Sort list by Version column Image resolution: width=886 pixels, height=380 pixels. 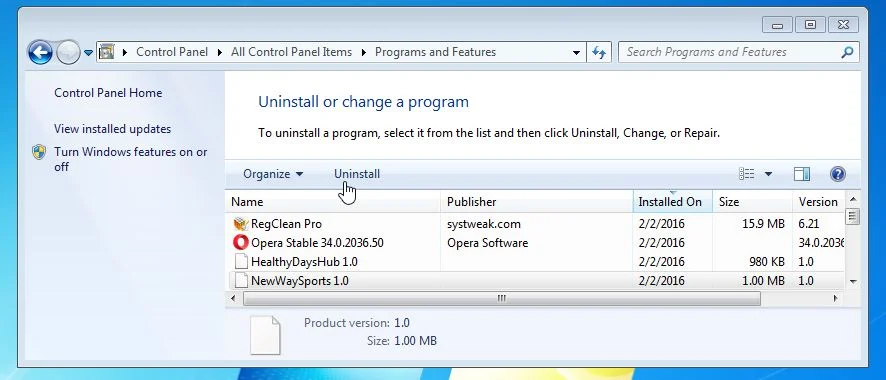pyautogui.click(x=818, y=202)
